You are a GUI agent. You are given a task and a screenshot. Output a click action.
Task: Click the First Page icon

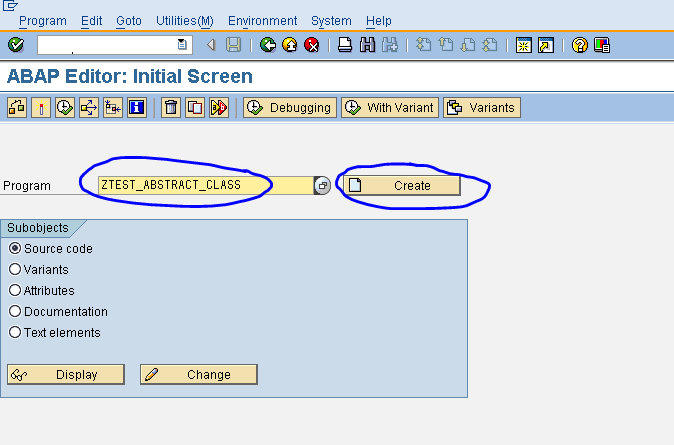[x=423, y=45]
